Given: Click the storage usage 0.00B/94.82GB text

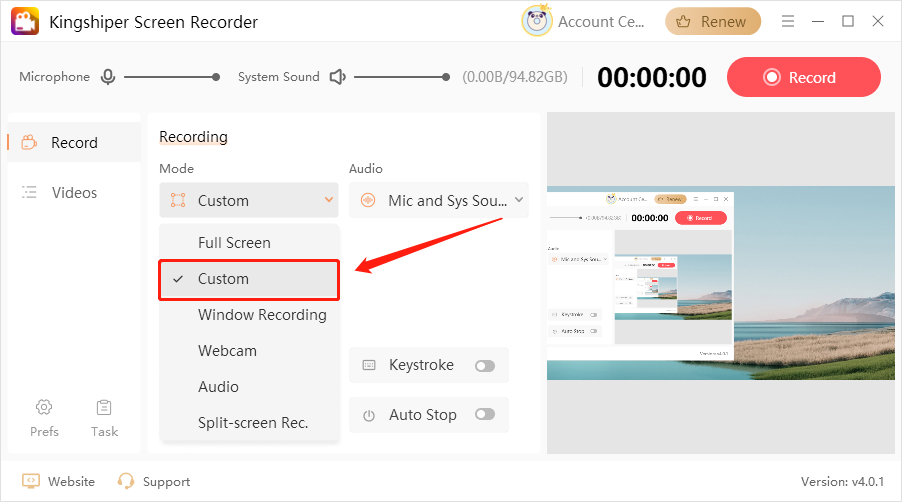Looking at the screenshot, I should pyautogui.click(x=515, y=77).
